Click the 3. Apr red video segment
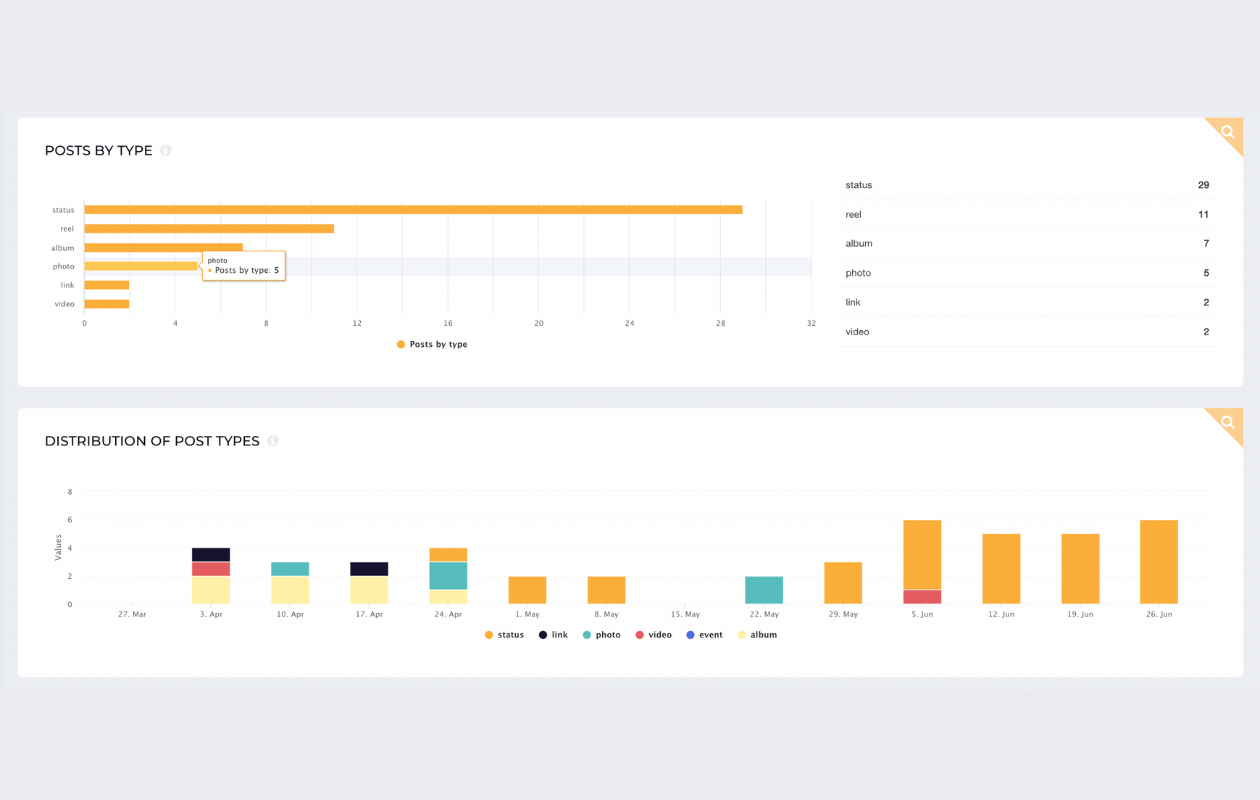1260x800 pixels. 211,569
